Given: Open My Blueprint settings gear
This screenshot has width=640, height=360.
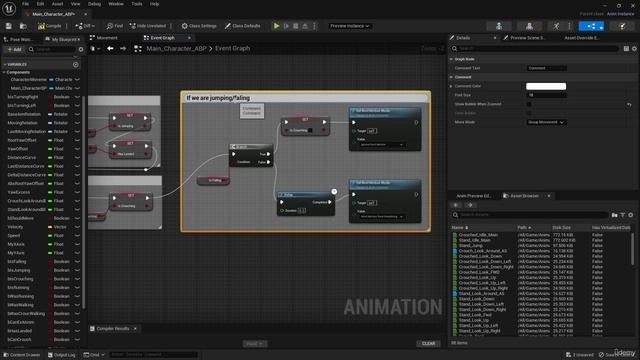Looking at the screenshot, I should (x=81, y=49).
